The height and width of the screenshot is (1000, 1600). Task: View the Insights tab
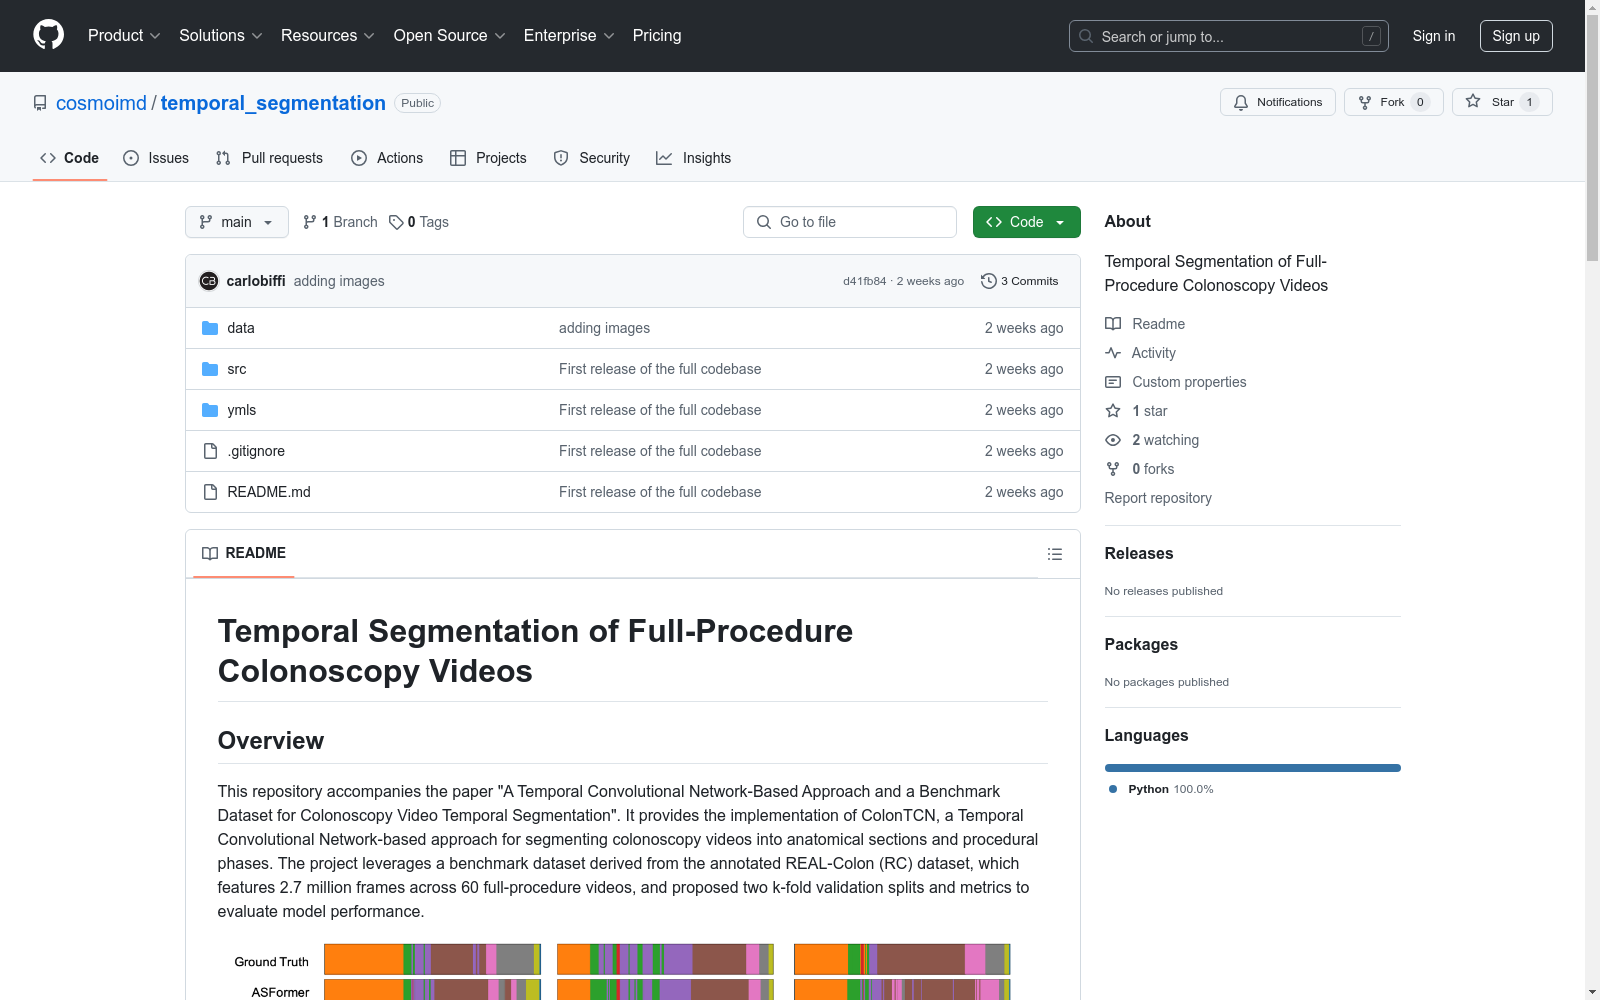694,158
